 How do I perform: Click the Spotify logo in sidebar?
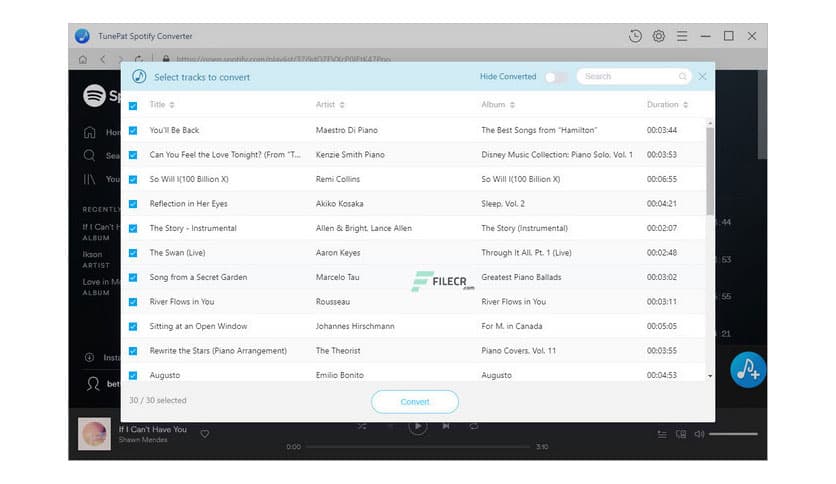tap(94, 96)
